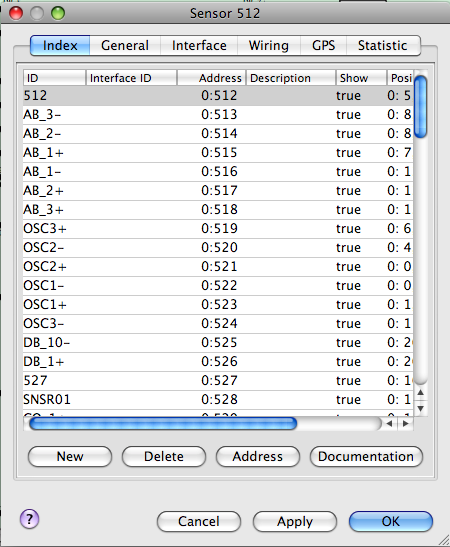This screenshot has width=450, height=547.
Task: Select the SNSR01 row in the list
Action: pyautogui.click(x=218, y=400)
